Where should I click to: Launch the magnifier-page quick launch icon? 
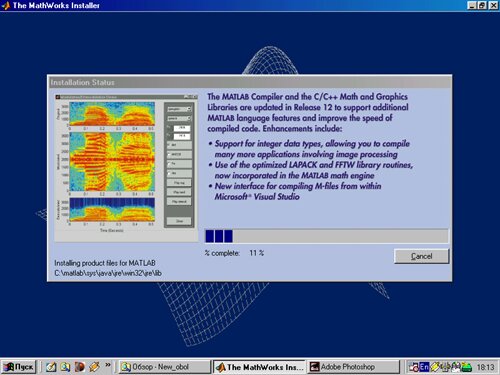point(65,367)
